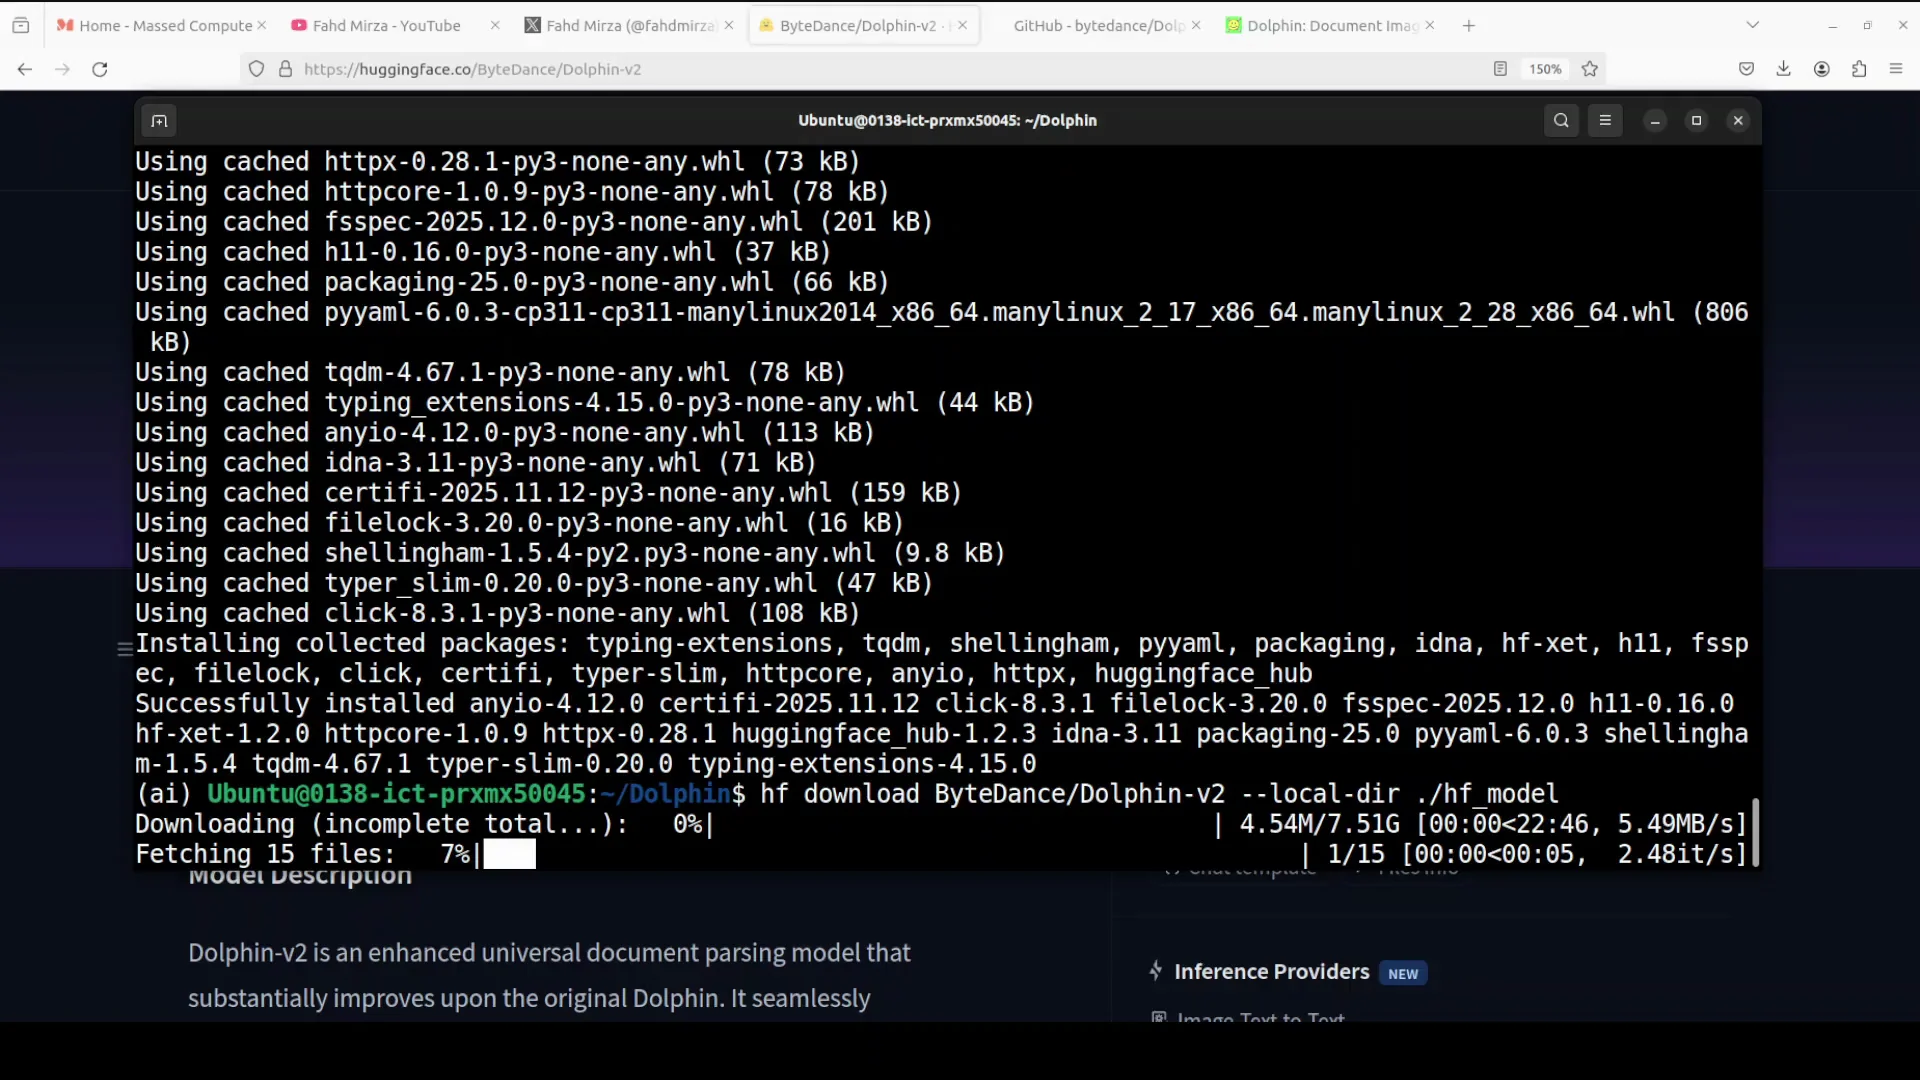This screenshot has width=1920, height=1080.
Task: Click the terminal scrollbar thumb
Action: pos(1757,831)
